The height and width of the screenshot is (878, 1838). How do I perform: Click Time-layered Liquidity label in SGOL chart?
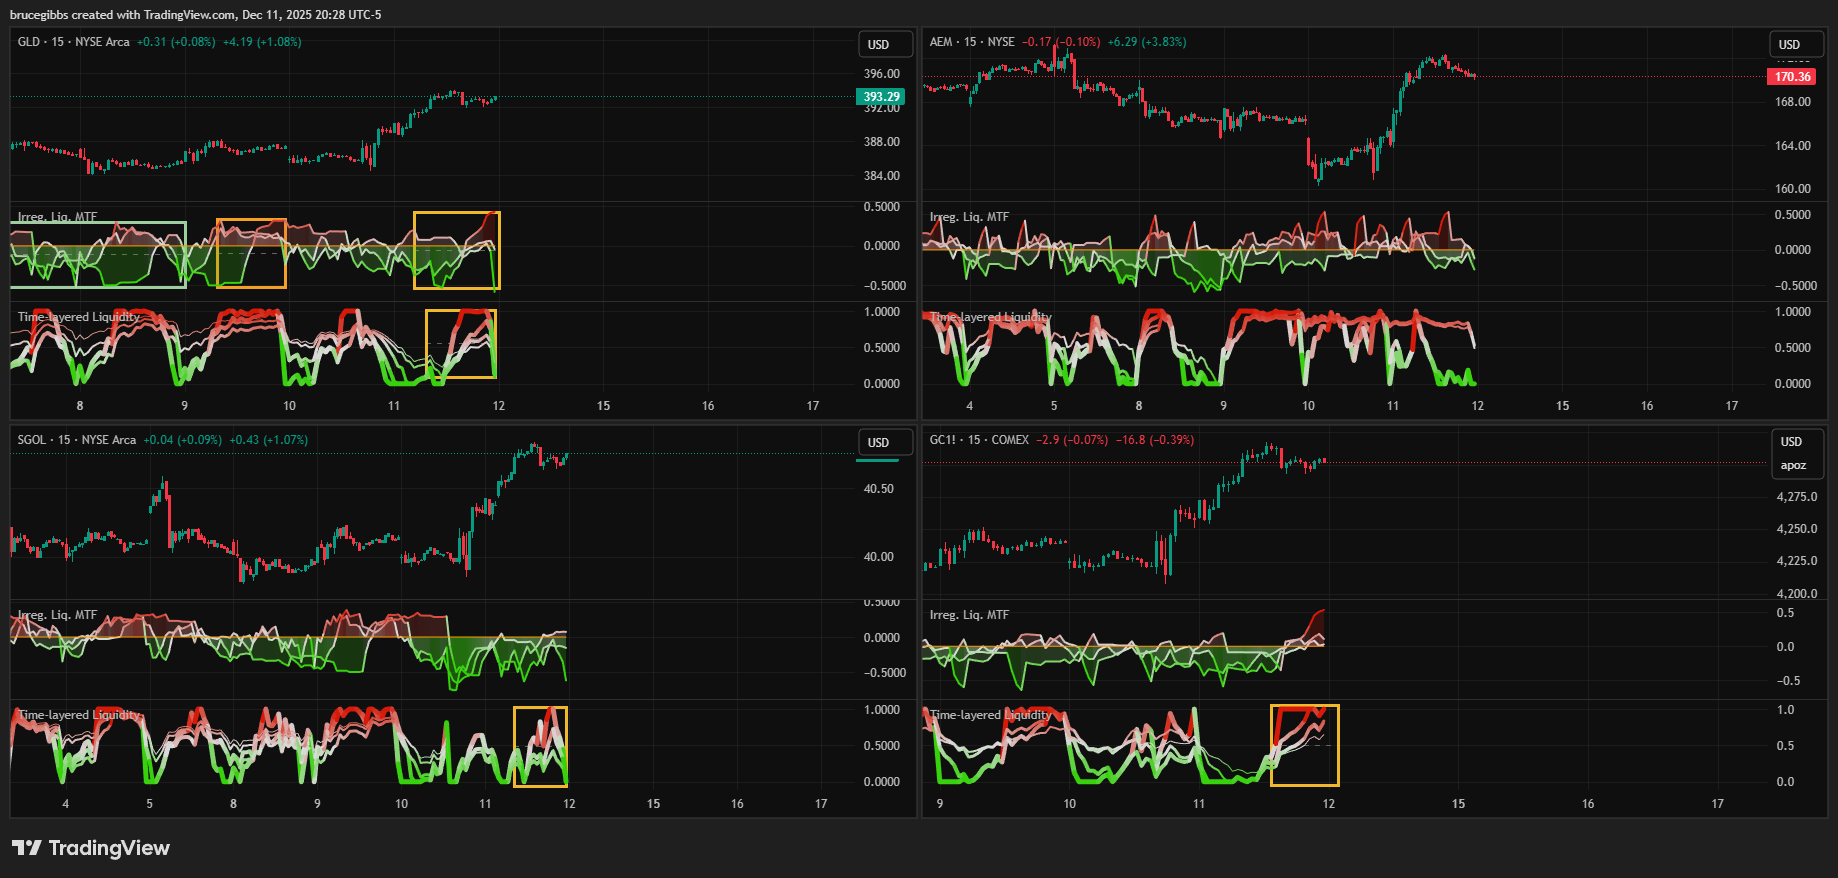79,715
